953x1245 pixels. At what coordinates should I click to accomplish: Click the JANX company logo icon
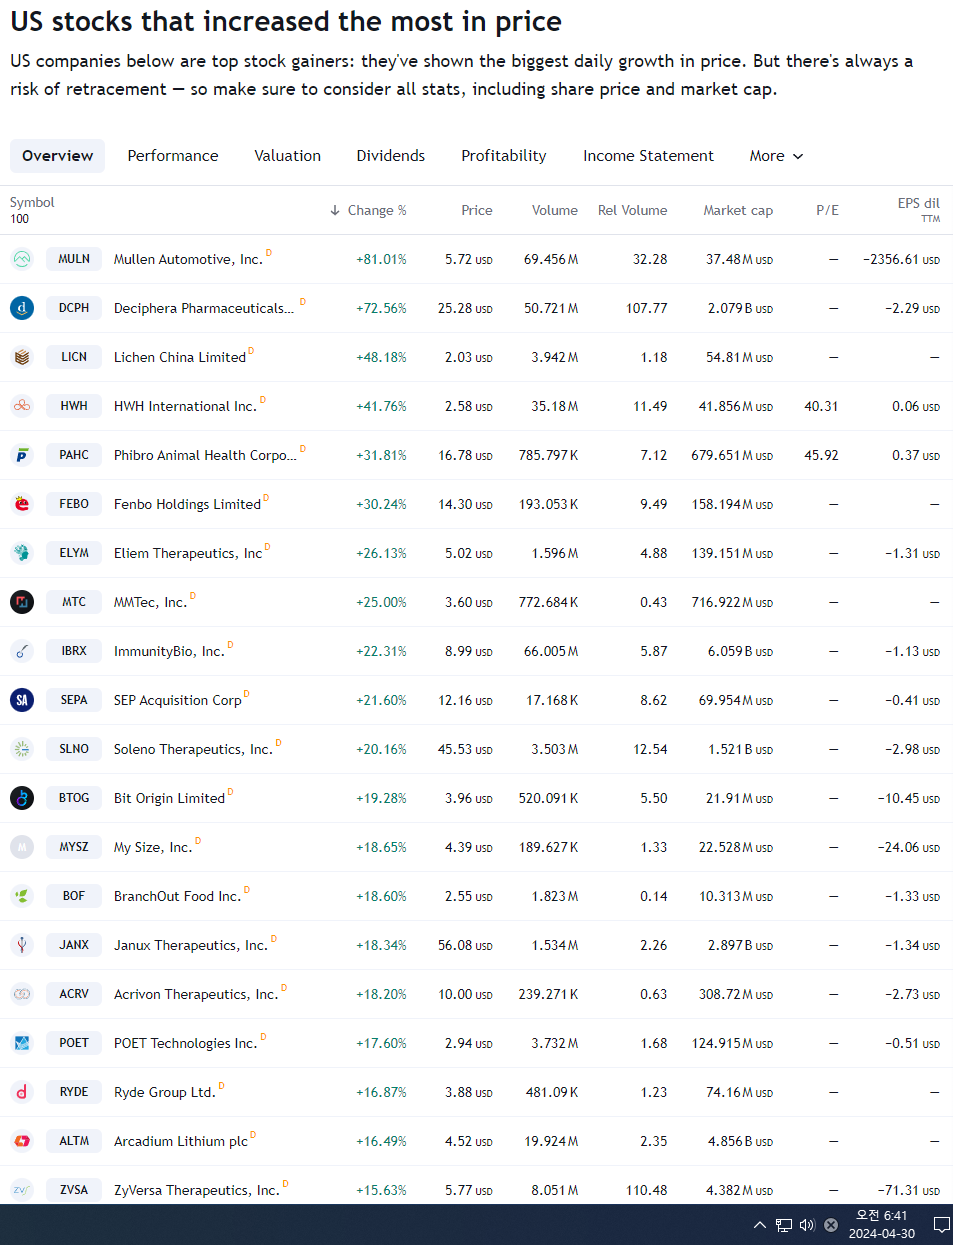click(x=22, y=945)
